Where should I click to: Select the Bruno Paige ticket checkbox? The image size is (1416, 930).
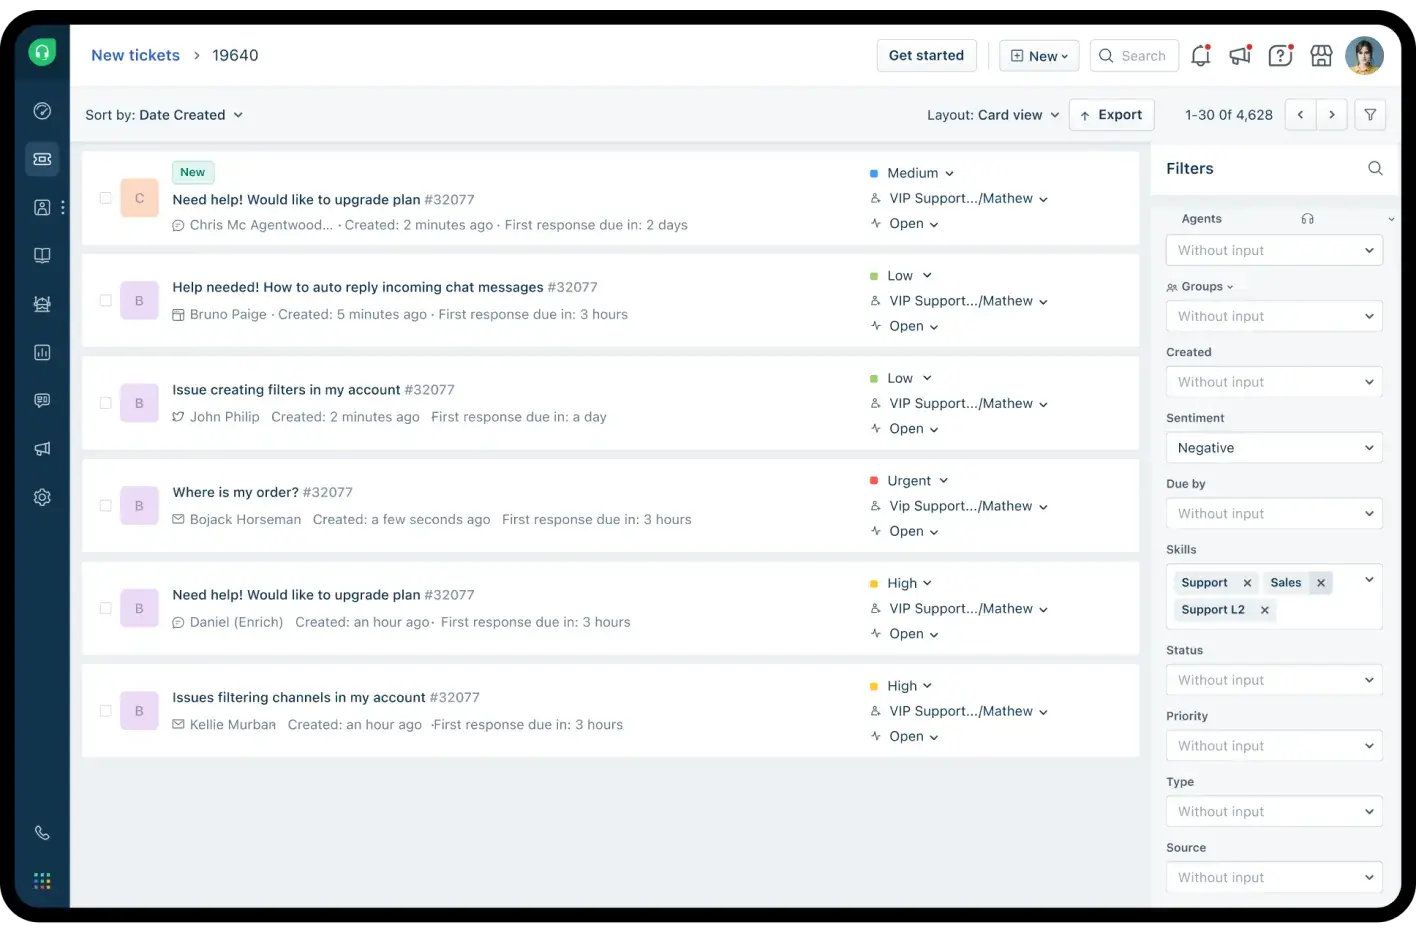[106, 300]
